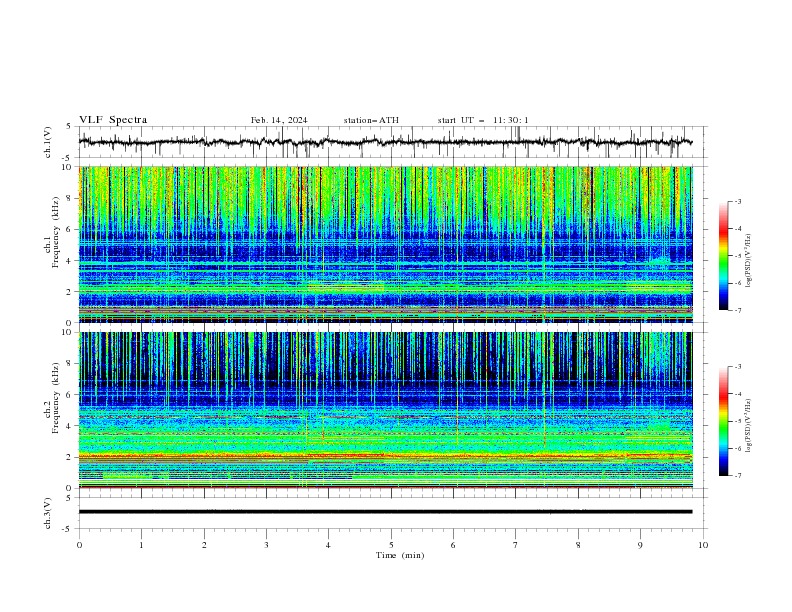
Task: Click the "ch.1(V)" waveform axis label
Action: pos(48,142)
